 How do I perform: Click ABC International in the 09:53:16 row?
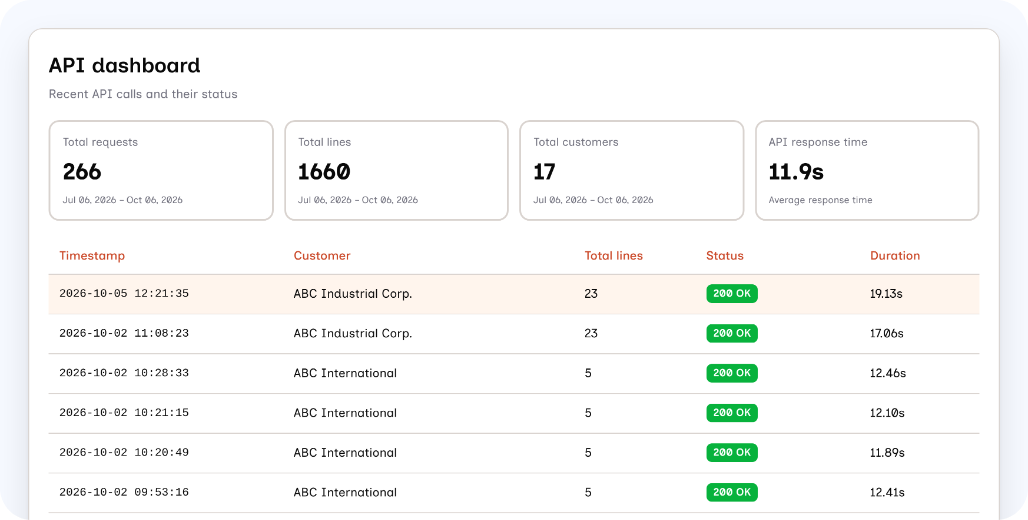click(x=346, y=492)
